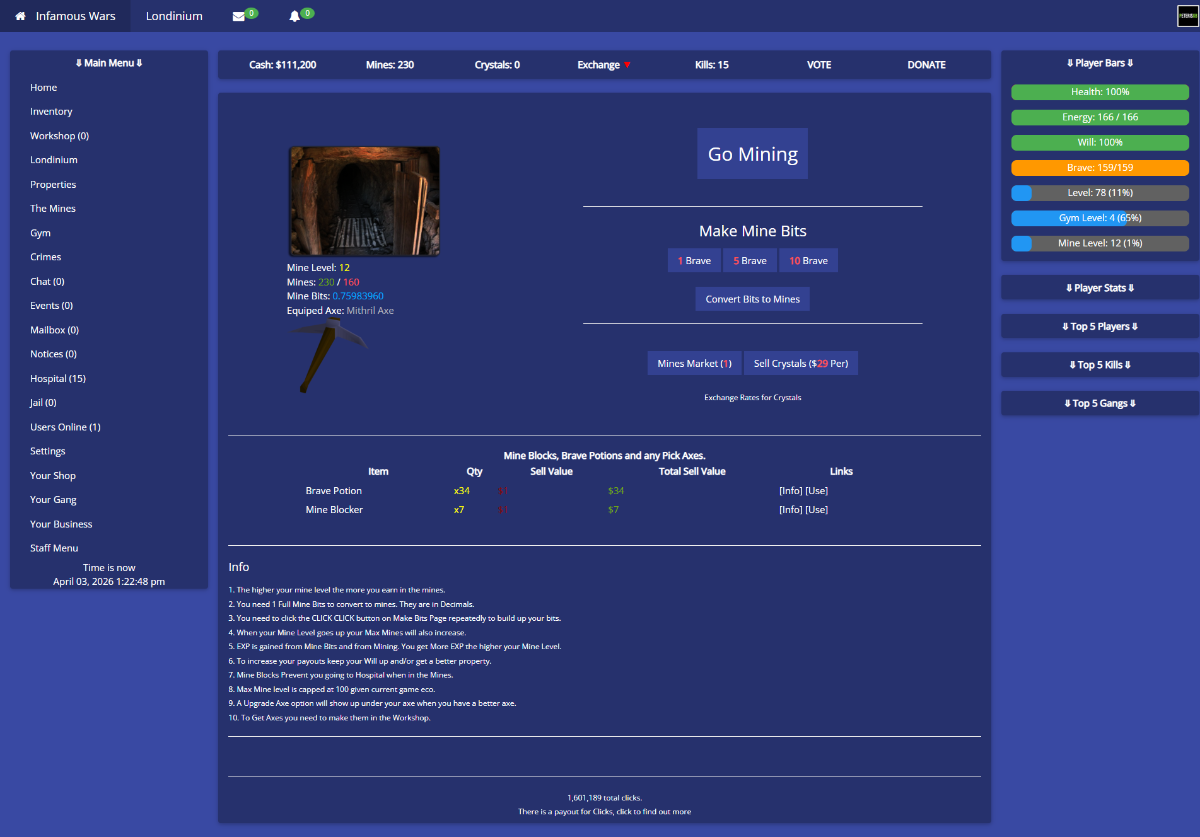The width and height of the screenshot is (1200, 837).
Task: Expand the Exchange dropdown
Action: [604, 65]
